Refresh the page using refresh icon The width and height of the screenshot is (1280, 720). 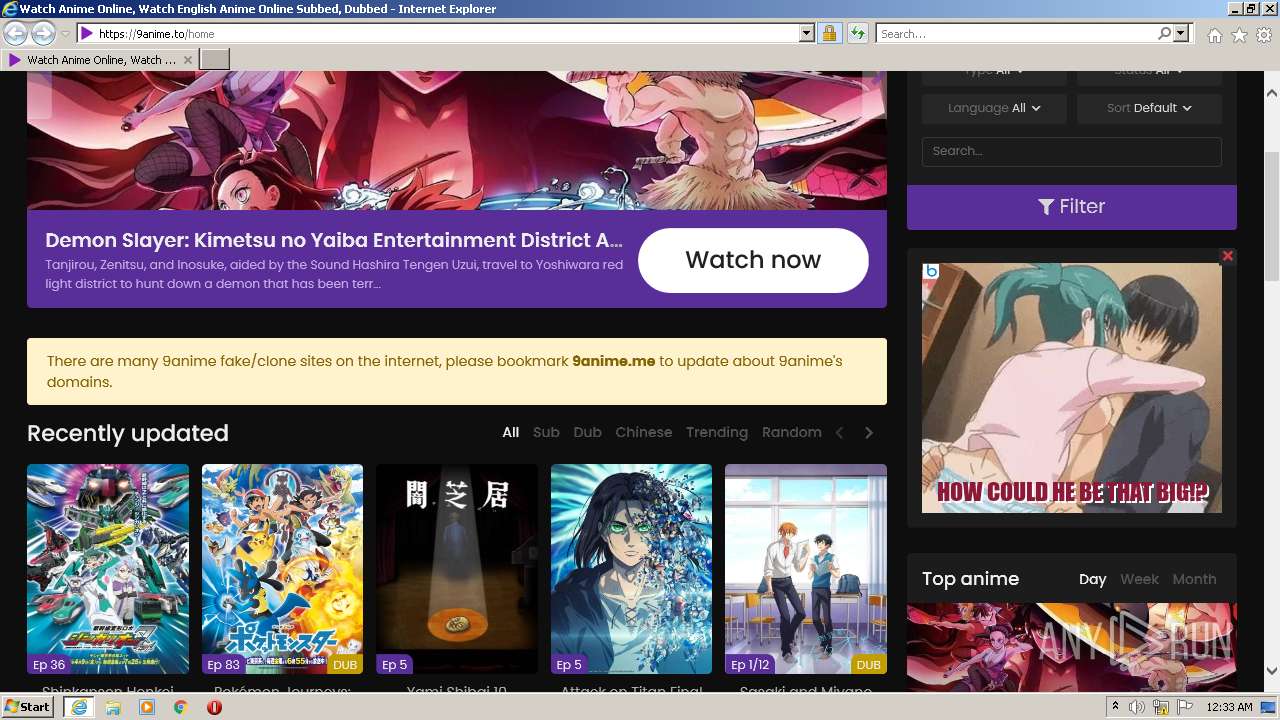[857, 33]
